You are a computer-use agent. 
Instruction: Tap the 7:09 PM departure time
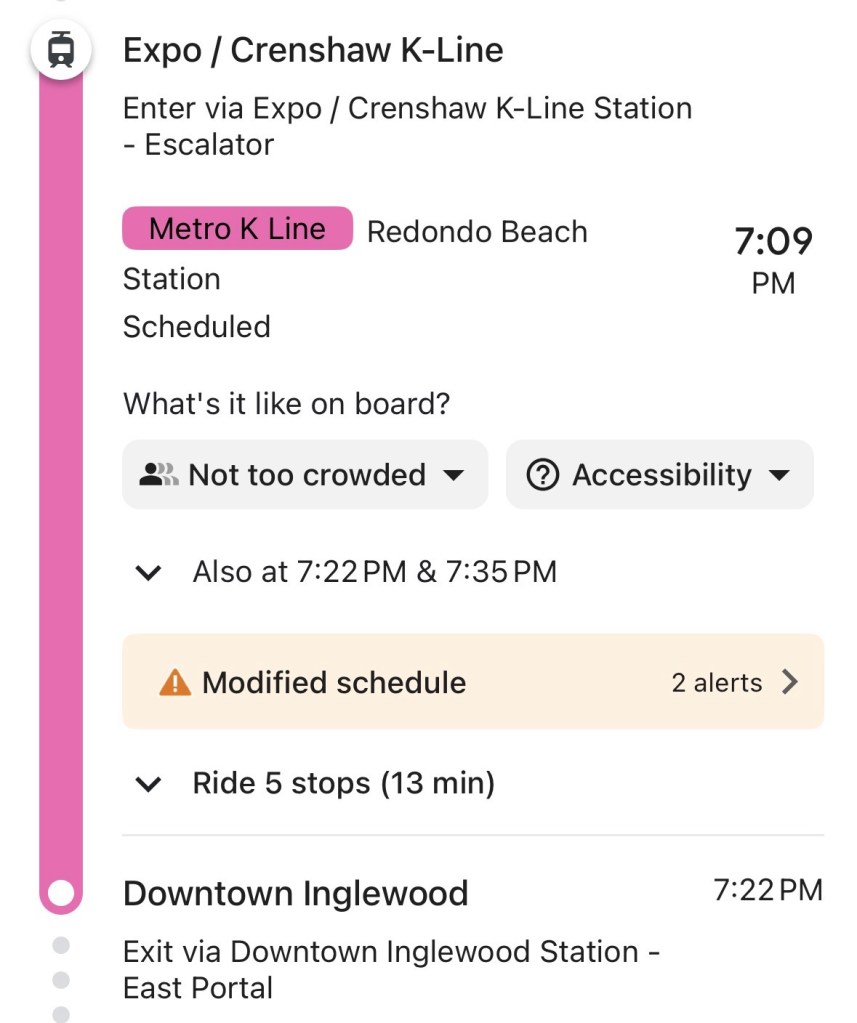click(773, 259)
